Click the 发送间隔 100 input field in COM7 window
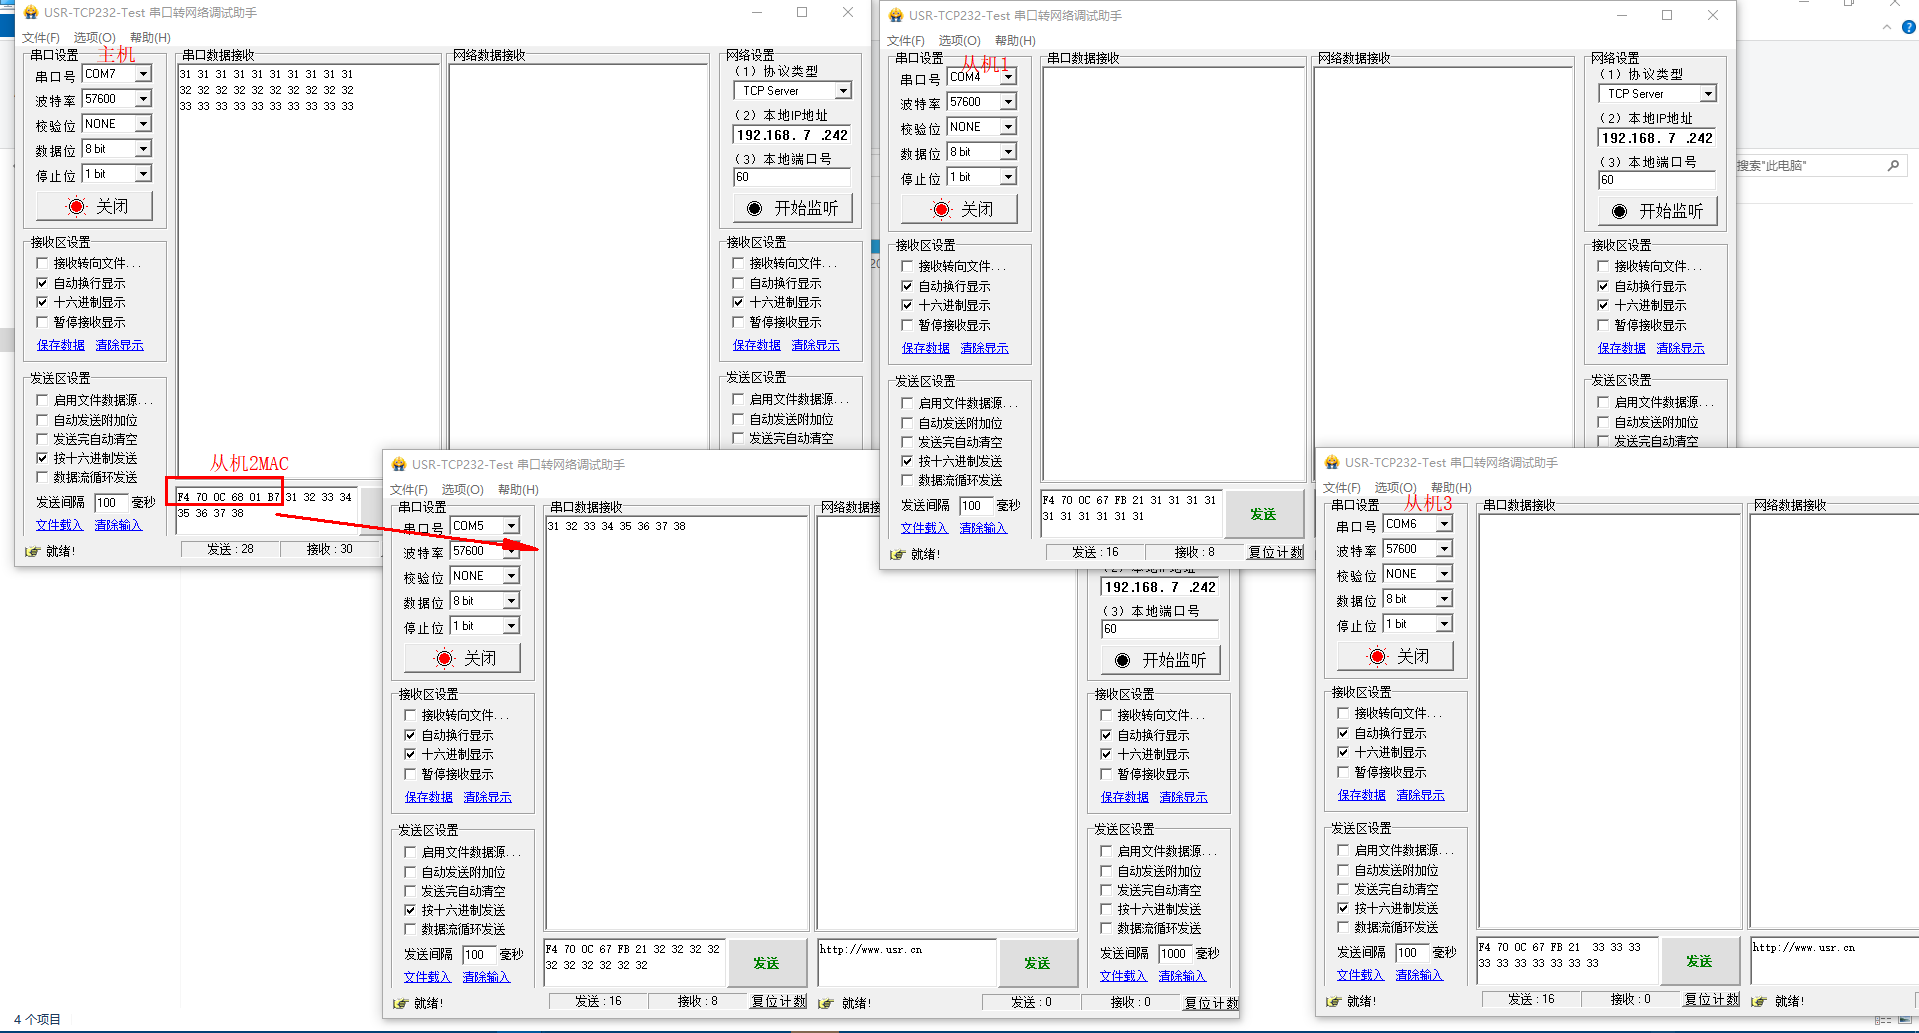Screen dimensions: 1919x1033 [x=109, y=503]
